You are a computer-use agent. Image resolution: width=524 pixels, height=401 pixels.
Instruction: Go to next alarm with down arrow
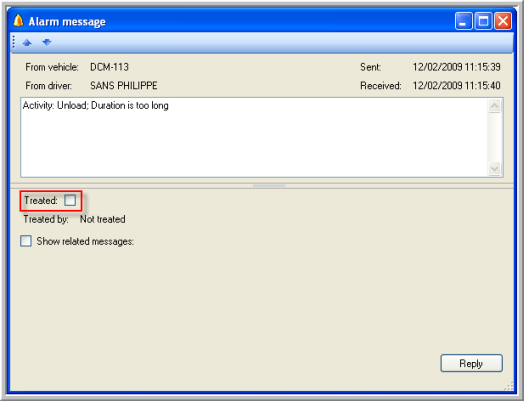[x=47, y=42]
